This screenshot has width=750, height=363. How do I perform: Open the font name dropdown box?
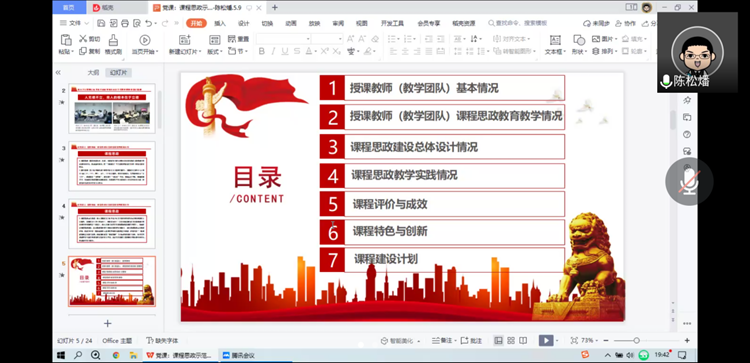(284, 39)
